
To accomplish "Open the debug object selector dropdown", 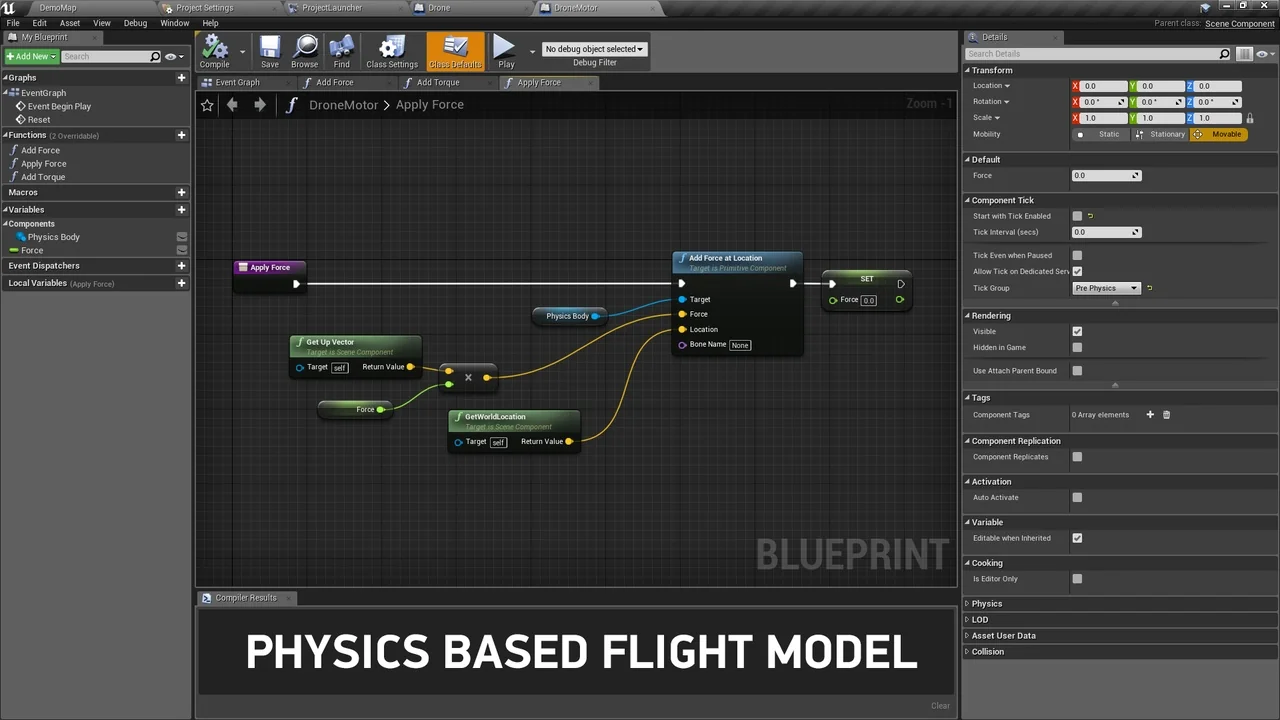I will pos(594,49).
